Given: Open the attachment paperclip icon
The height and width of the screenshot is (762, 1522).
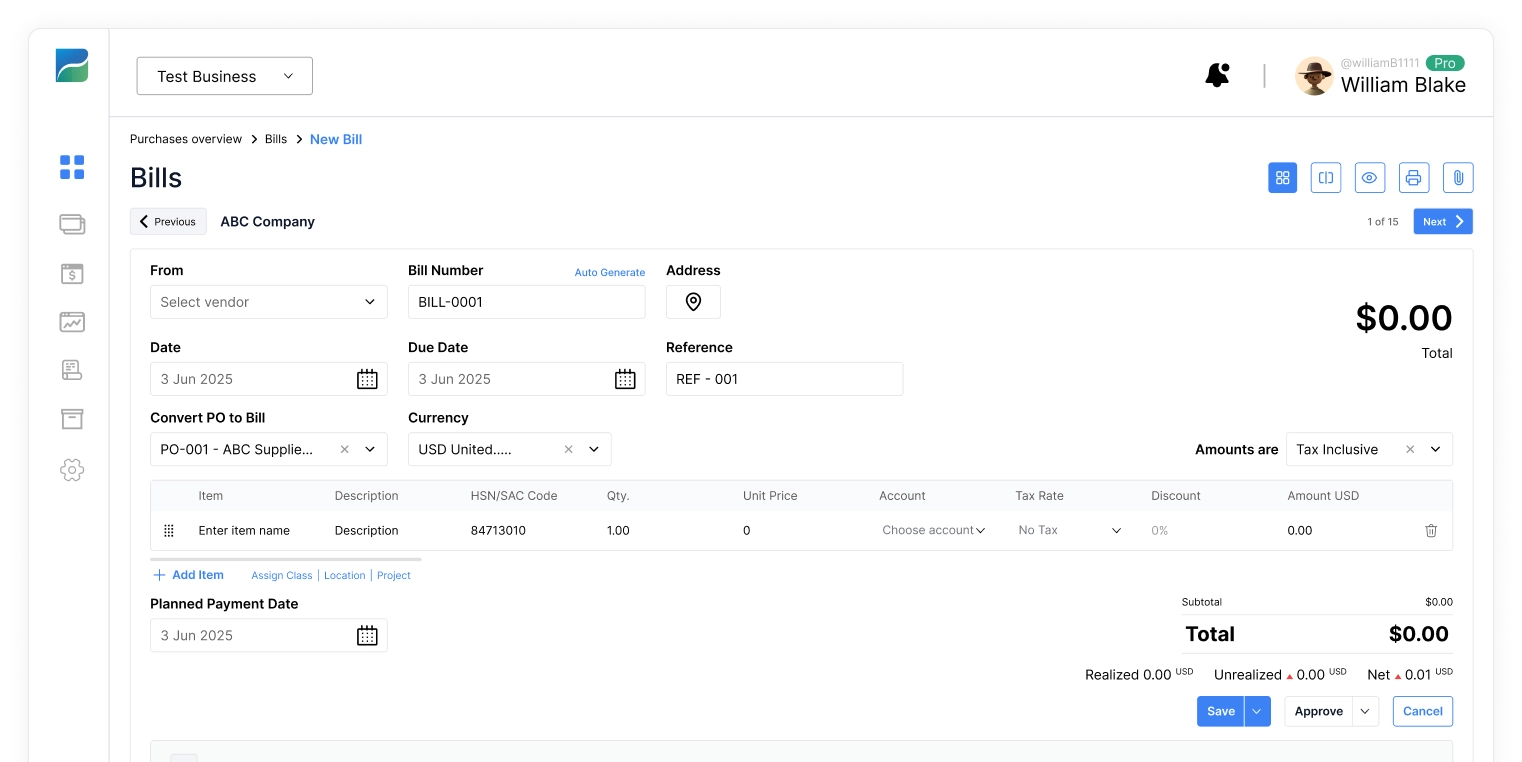Looking at the screenshot, I should (1458, 178).
